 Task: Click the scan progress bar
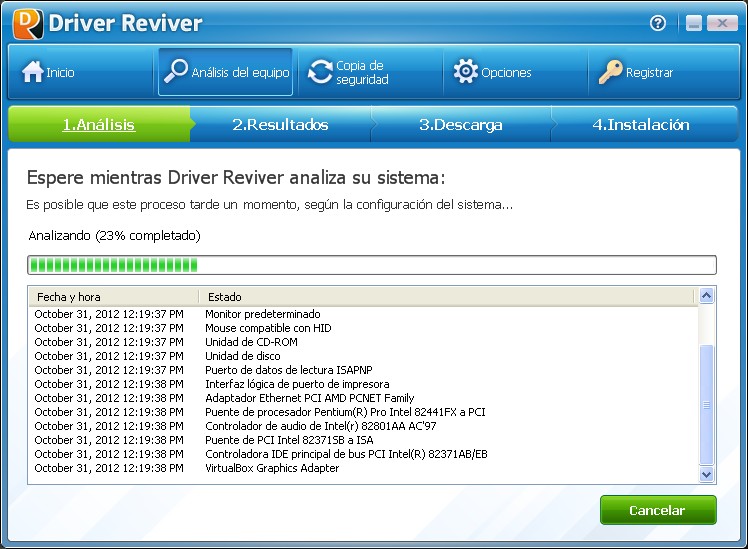click(x=372, y=265)
